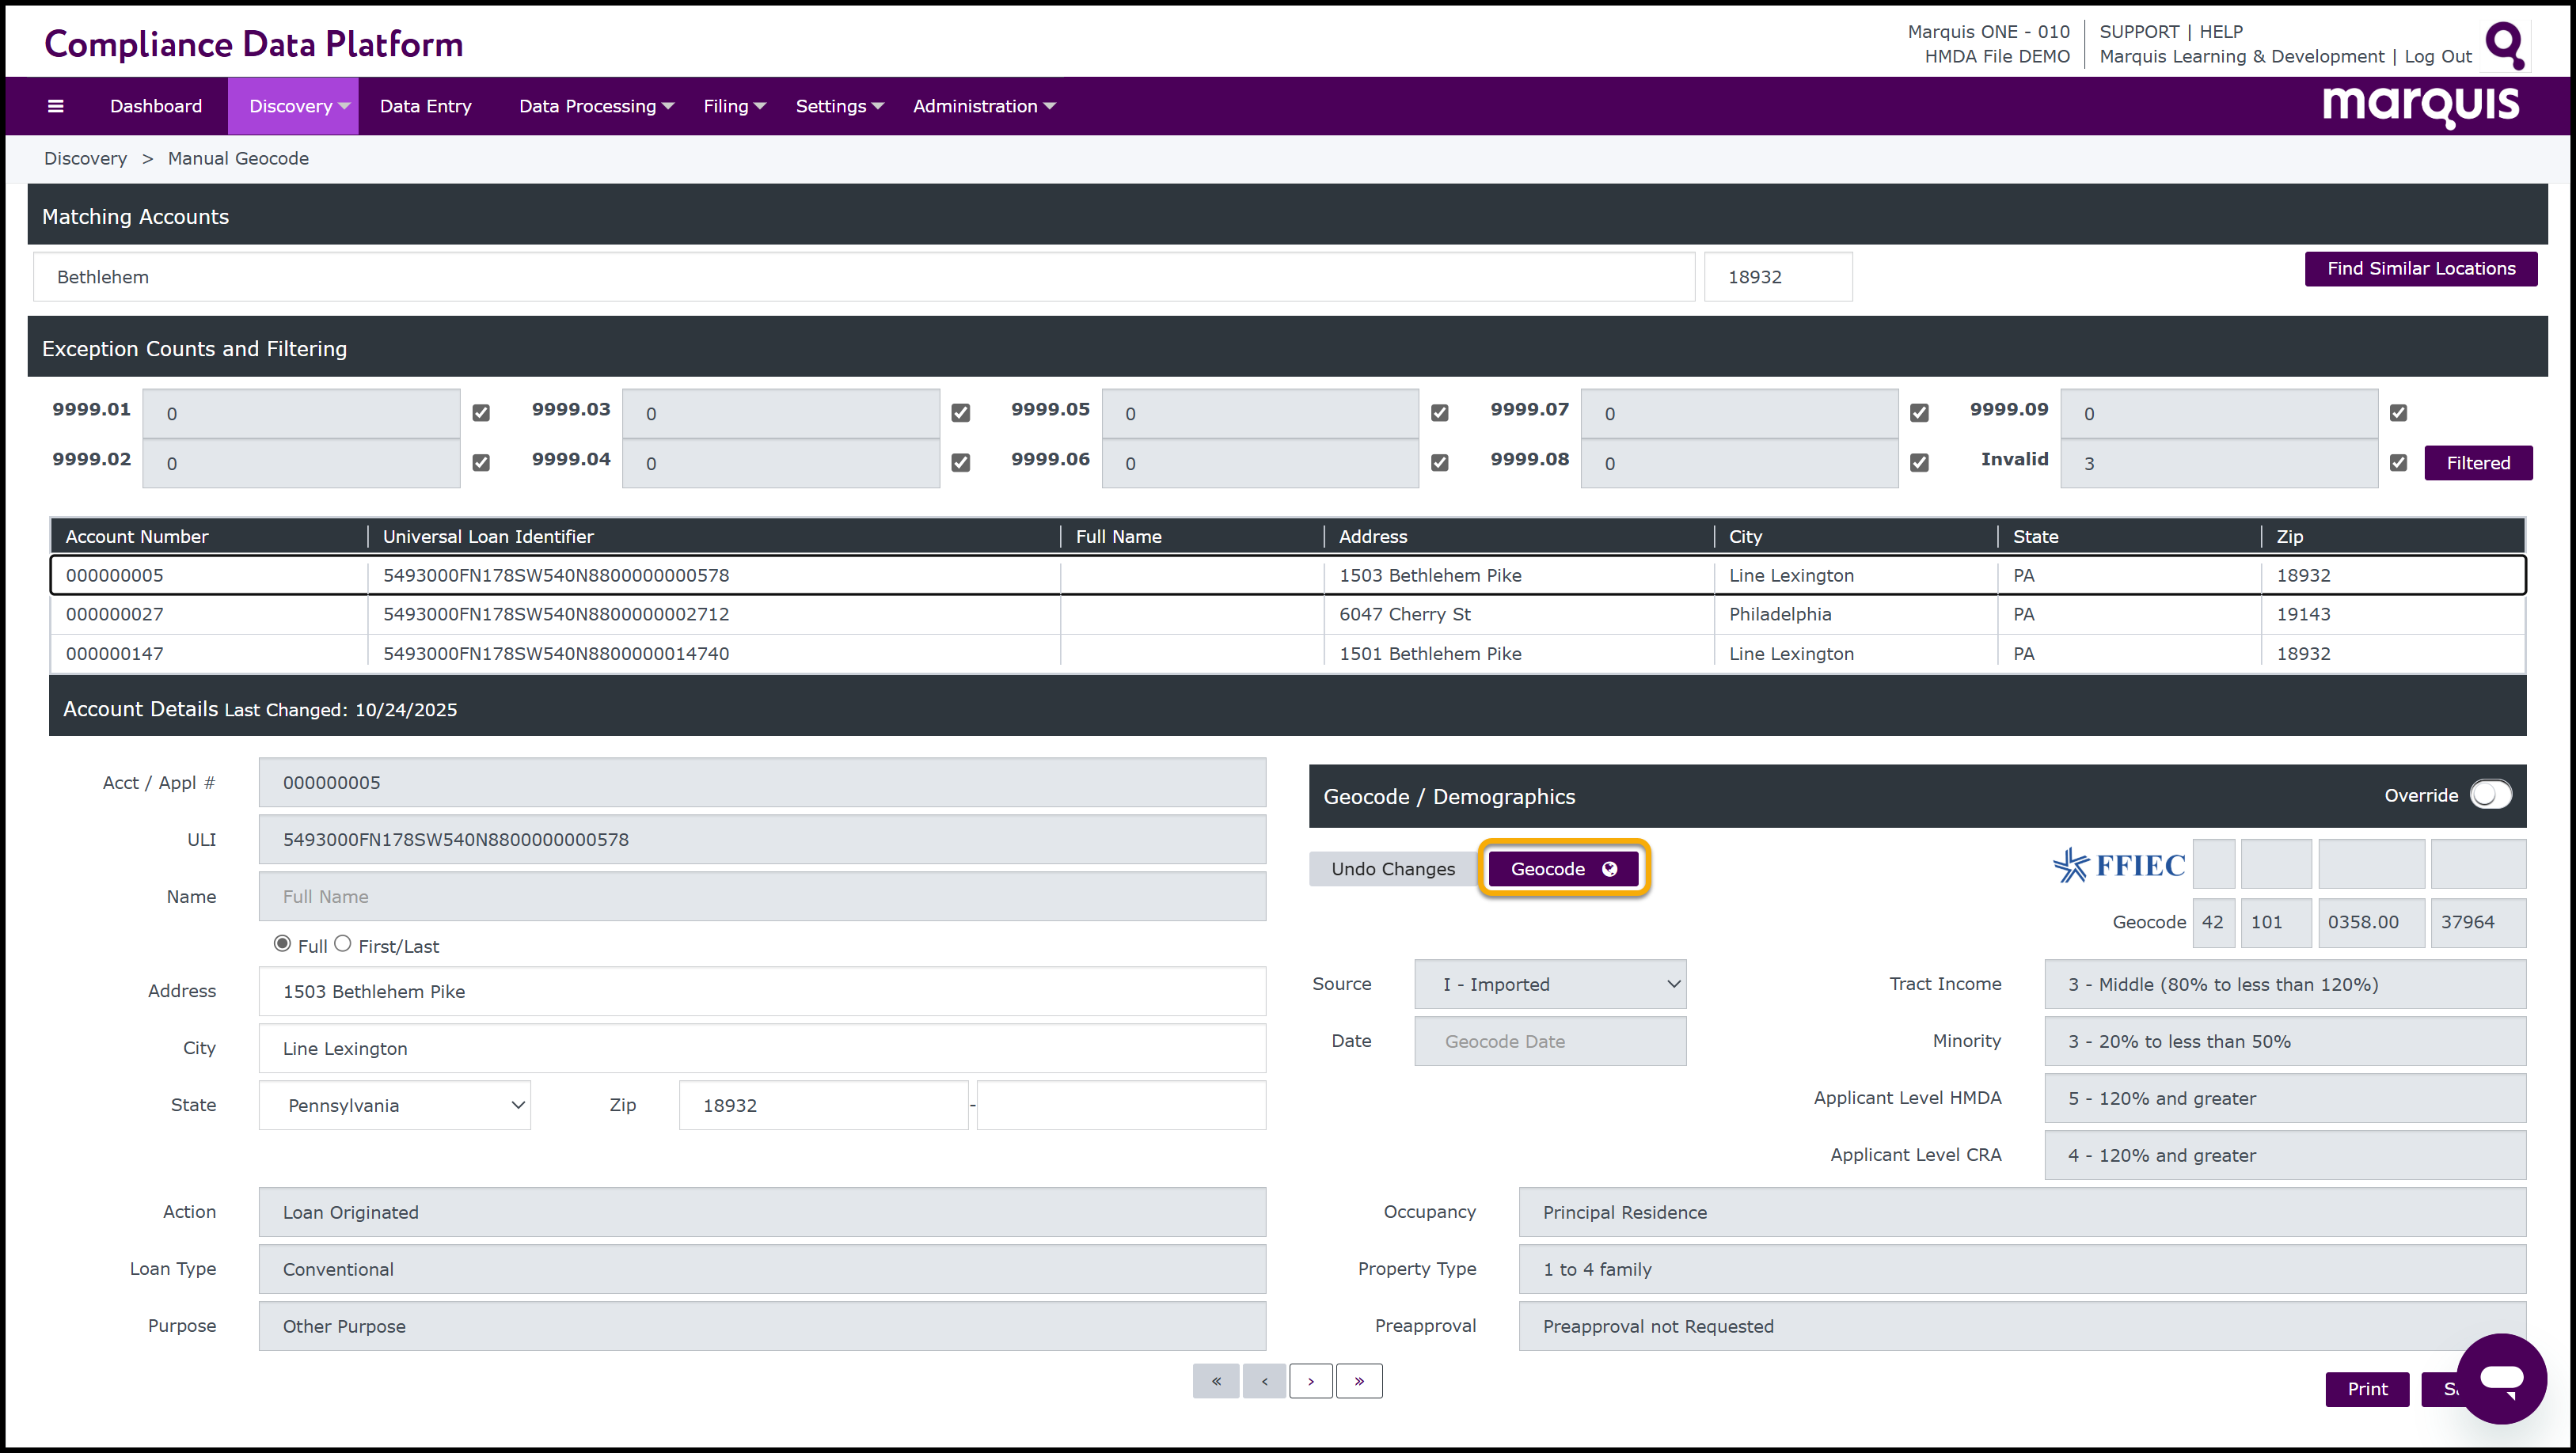Select the First/Last name radio button
This screenshot has height=1453, width=2576.
click(x=343, y=944)
